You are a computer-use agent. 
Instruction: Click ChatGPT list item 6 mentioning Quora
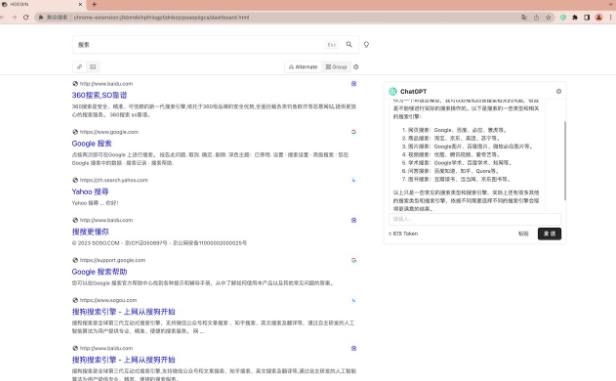451,171
